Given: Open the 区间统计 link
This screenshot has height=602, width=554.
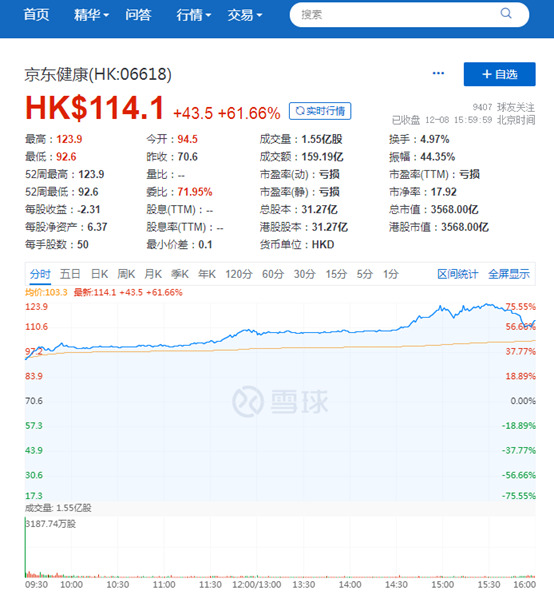Looking at the screenshot, I should coord(458,274).
